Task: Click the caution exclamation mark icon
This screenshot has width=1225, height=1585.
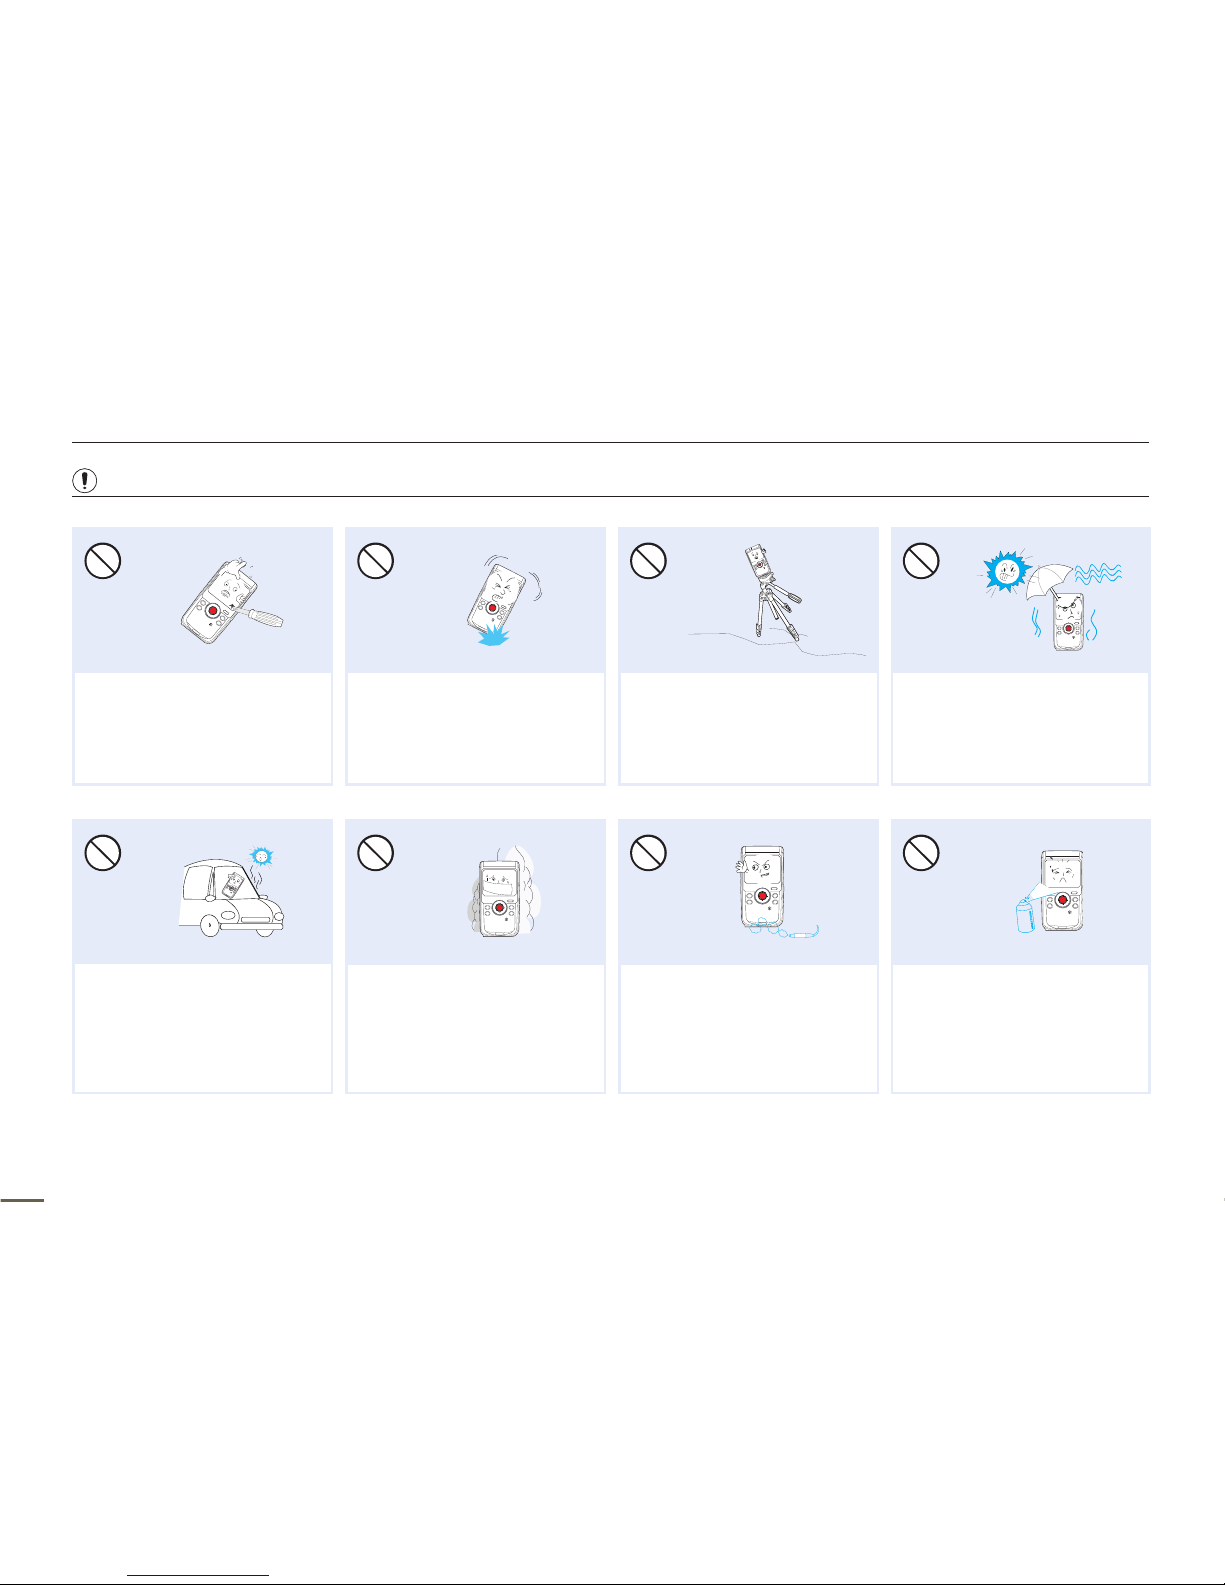Action: coord(87,481)
